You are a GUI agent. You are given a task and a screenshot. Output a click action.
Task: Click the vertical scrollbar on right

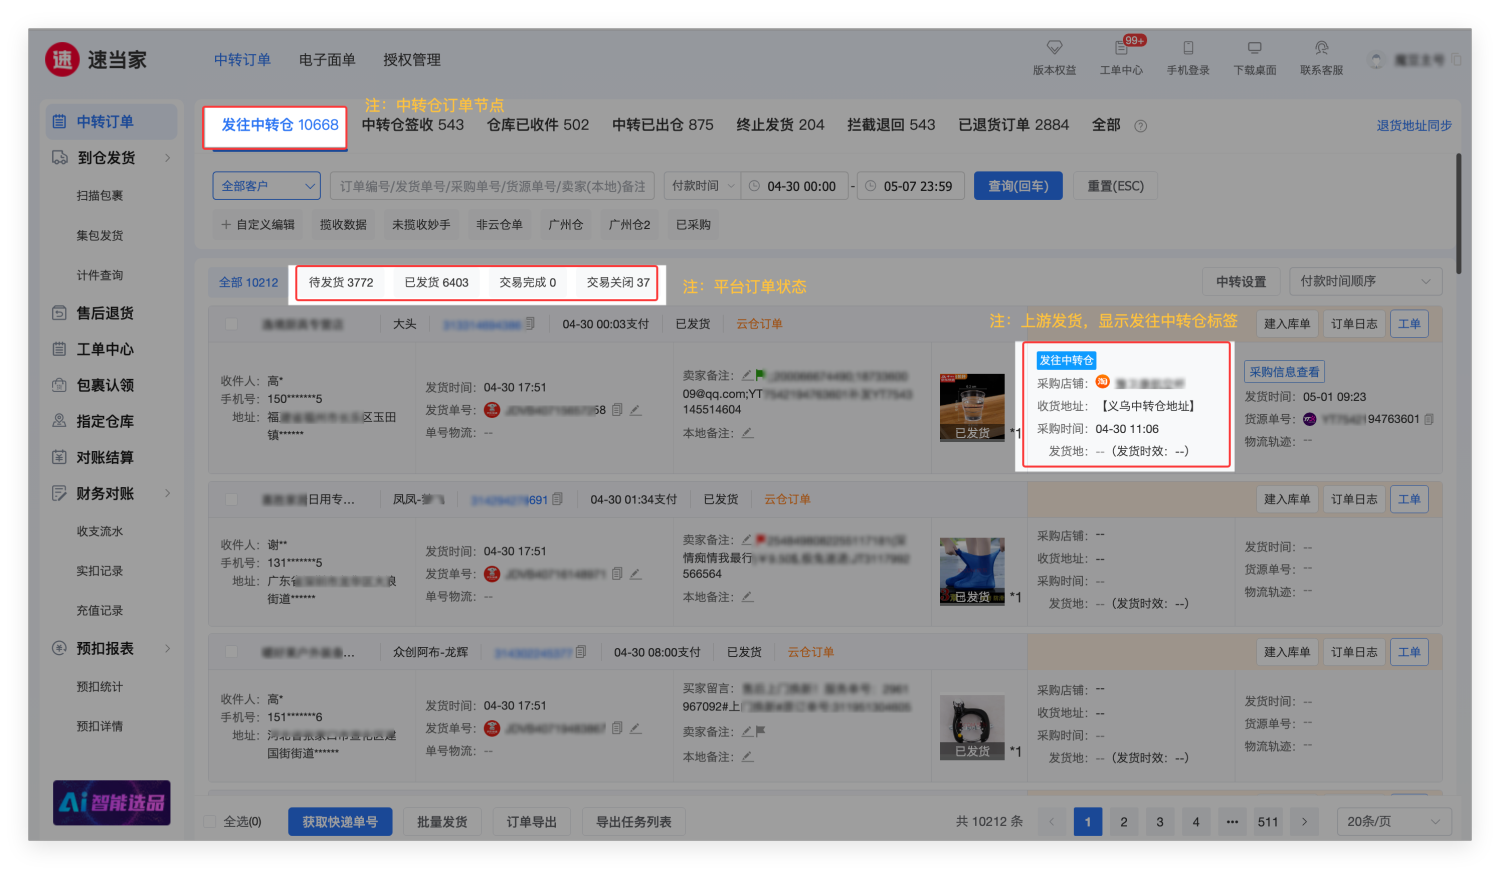point(1459,215)
